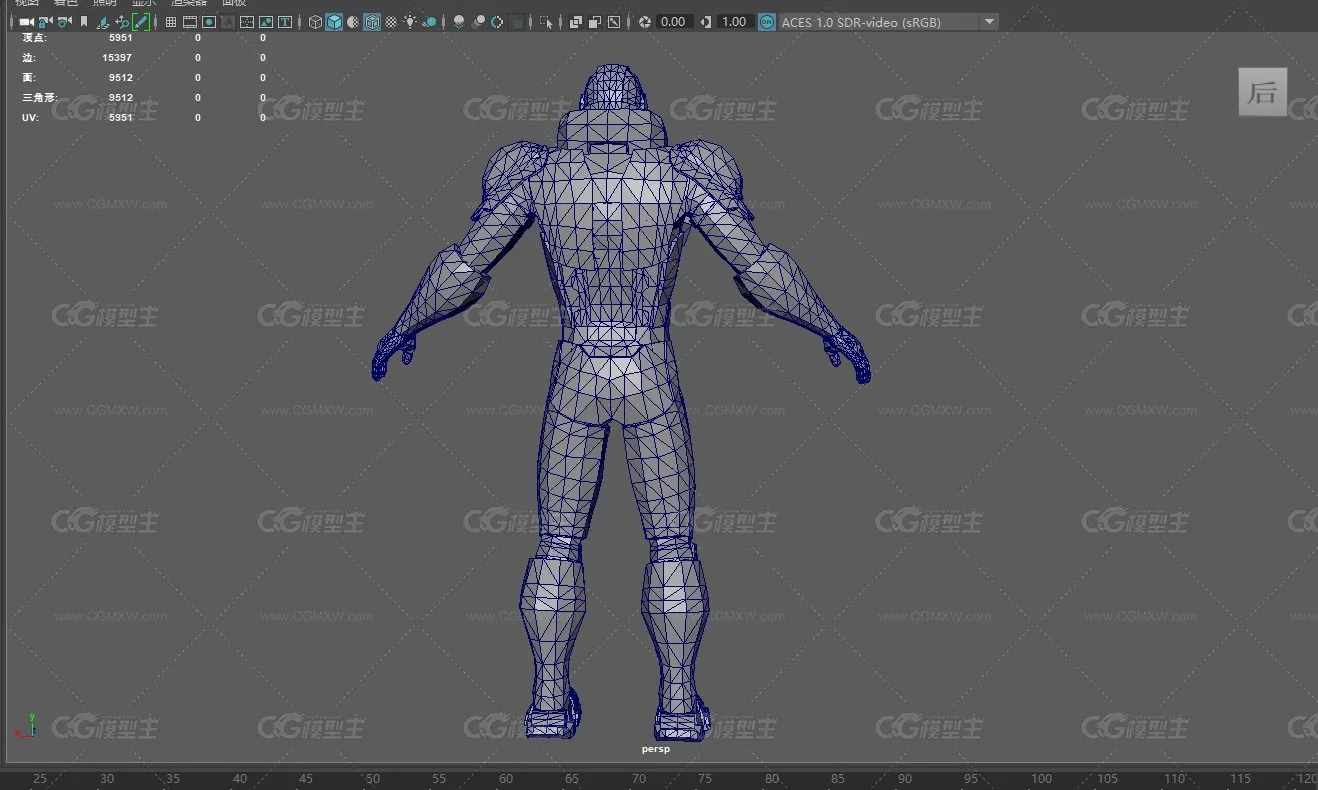Open the 照明 panel menu

tap(104, 3)
